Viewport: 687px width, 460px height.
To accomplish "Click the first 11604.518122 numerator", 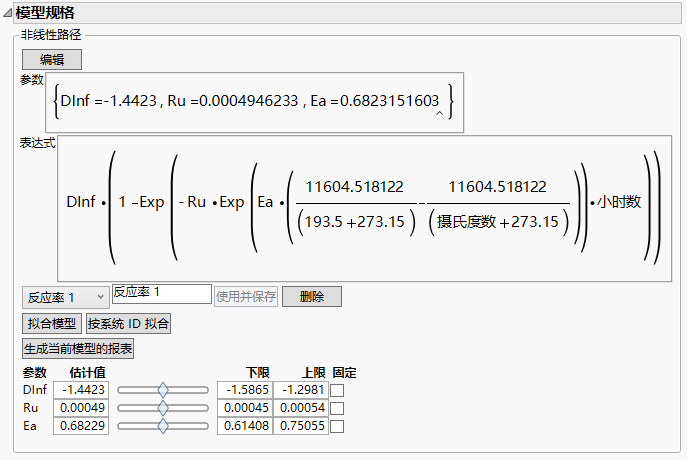I will [354, 187].
